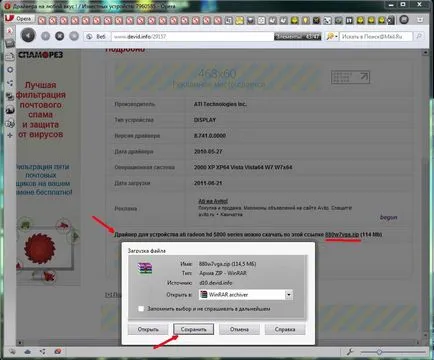Switch to the lightbulb icon tab
Image resolution: width=434 pixels, height=360 pixels.
coord(305,20)
